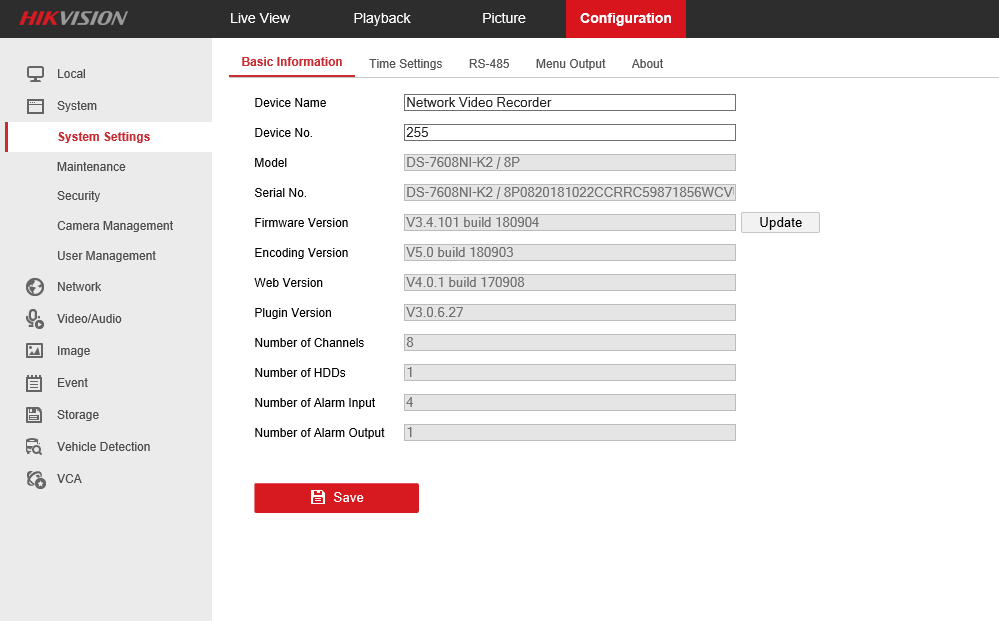Open the About tab
Screen dimensions: 999x621
pos(647,64)
